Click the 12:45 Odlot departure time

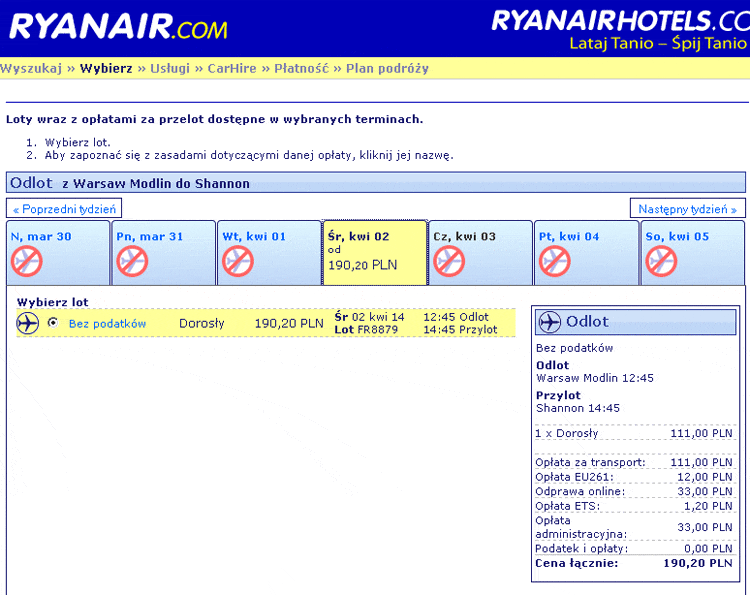coord(456,317)
